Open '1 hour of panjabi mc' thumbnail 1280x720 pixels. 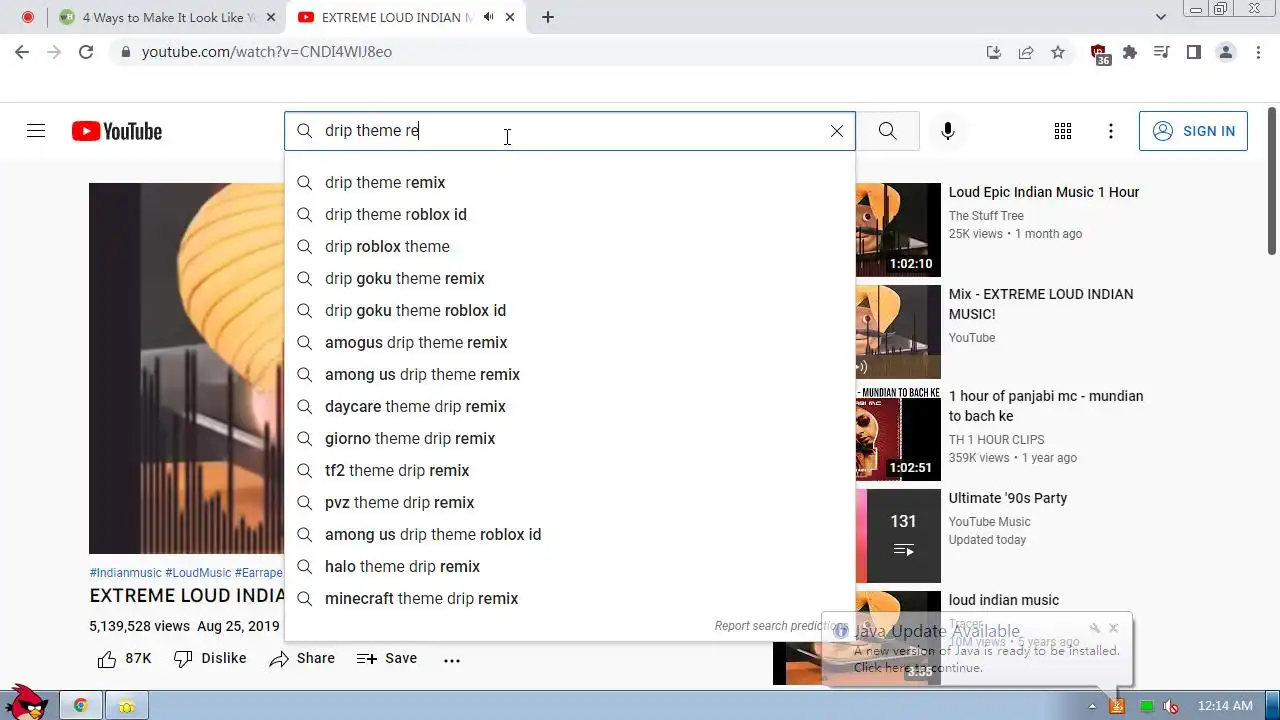tap(898, 434)
